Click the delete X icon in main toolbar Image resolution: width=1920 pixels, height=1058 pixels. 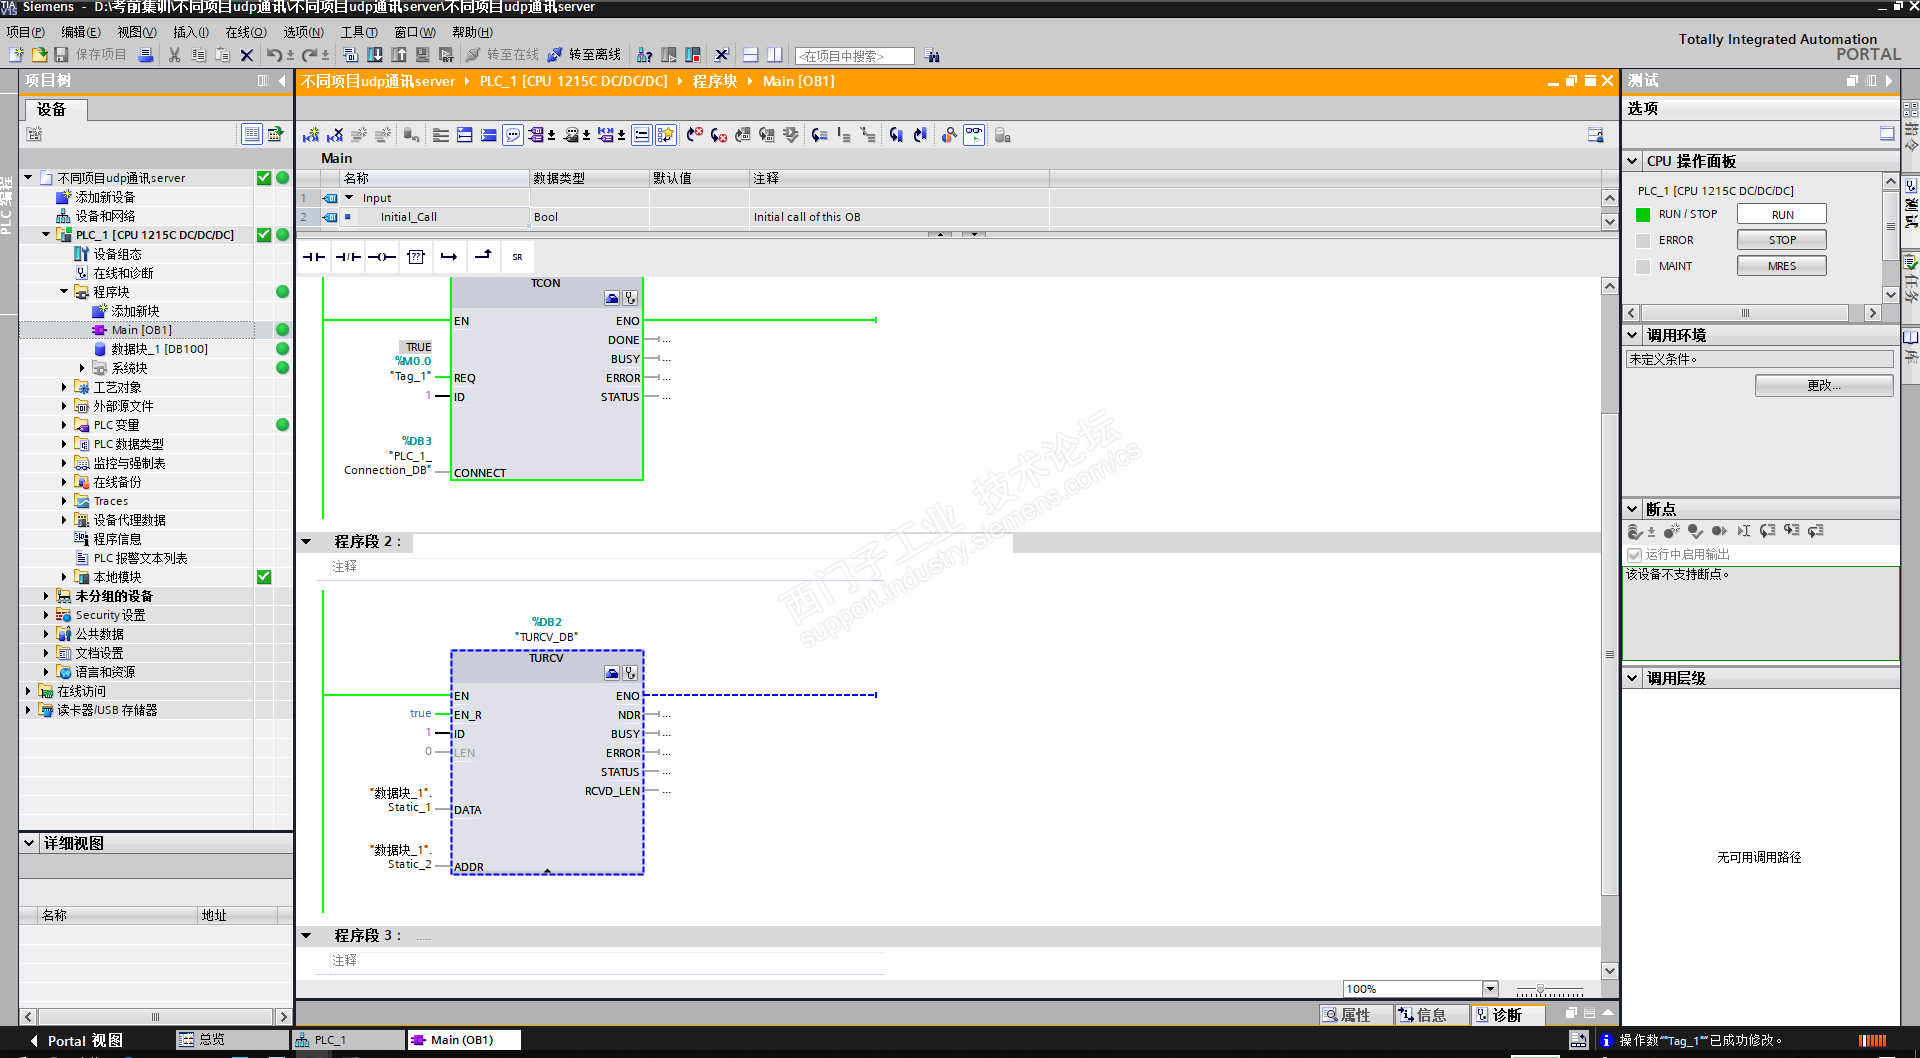click(x=247, y=55)
